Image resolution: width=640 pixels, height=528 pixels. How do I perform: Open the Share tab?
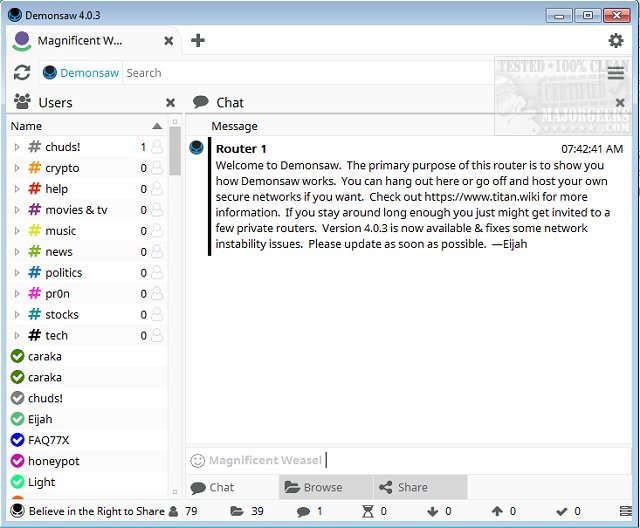point(420,487)
